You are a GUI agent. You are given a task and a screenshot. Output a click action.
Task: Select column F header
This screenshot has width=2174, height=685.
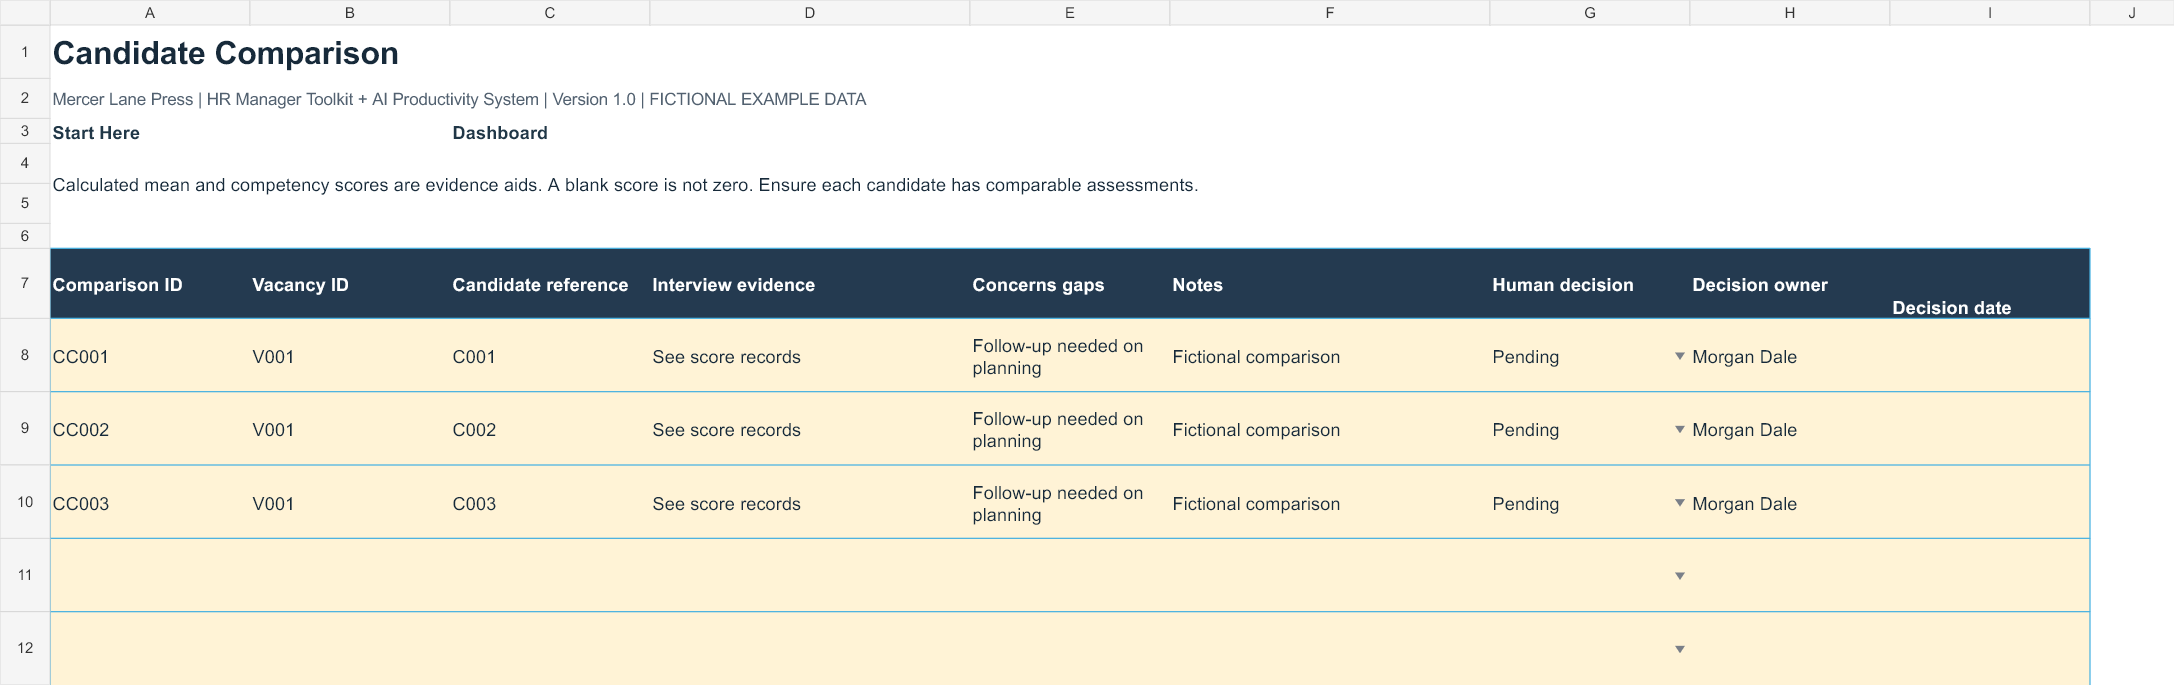pyautogui.click(x=1330, y=13)
